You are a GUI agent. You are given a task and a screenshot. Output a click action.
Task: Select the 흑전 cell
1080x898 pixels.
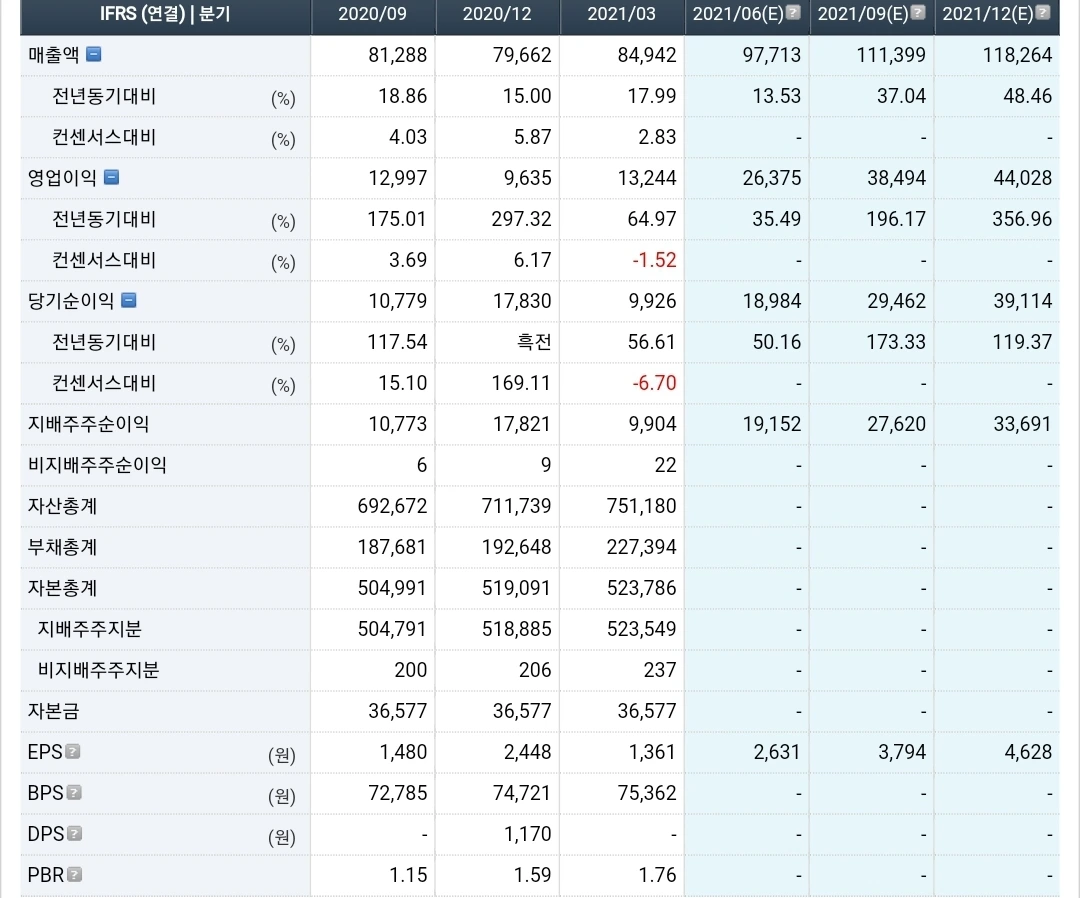click(534, 342)
